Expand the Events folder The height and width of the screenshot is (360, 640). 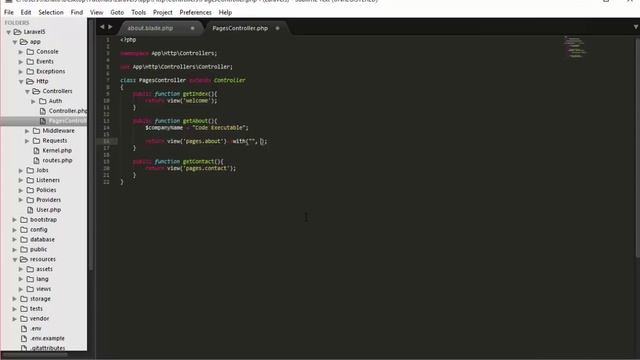click(21, 62)
